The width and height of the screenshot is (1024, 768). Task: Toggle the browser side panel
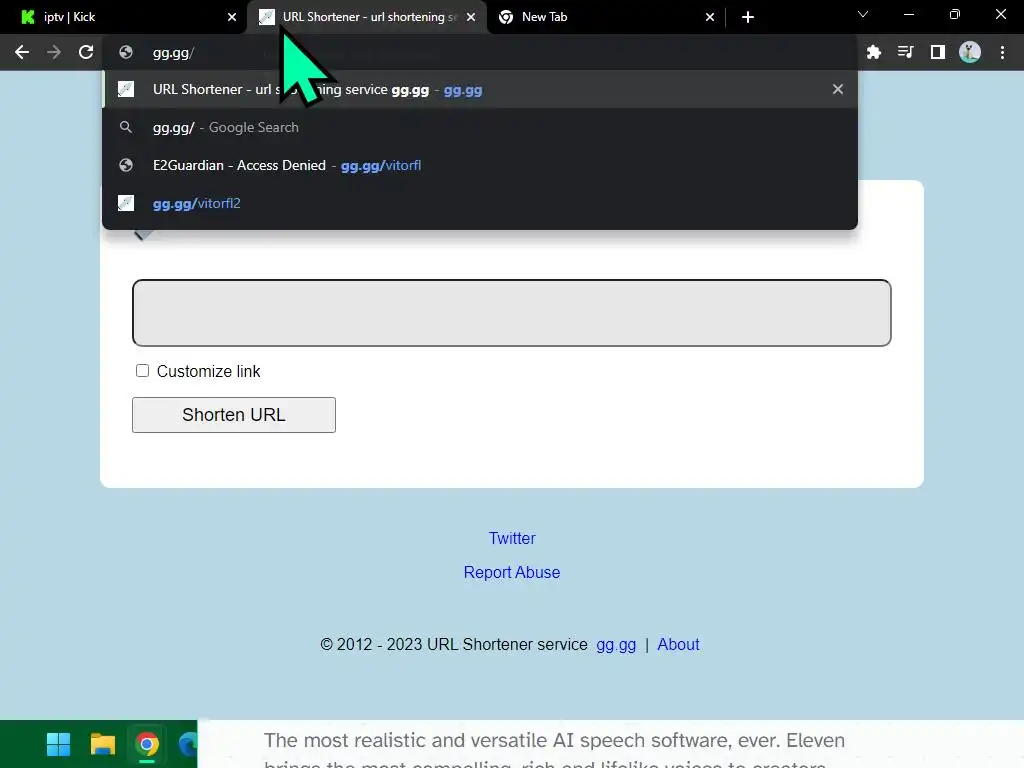pos(938,52)
